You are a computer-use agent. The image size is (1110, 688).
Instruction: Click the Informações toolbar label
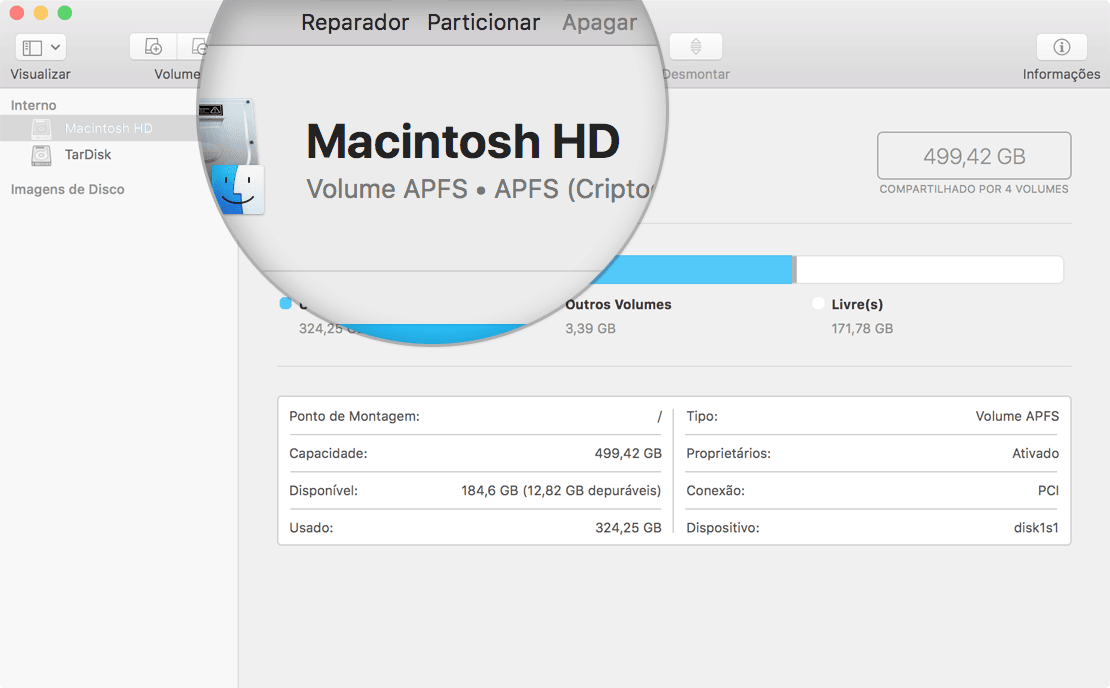(1061, 74)
